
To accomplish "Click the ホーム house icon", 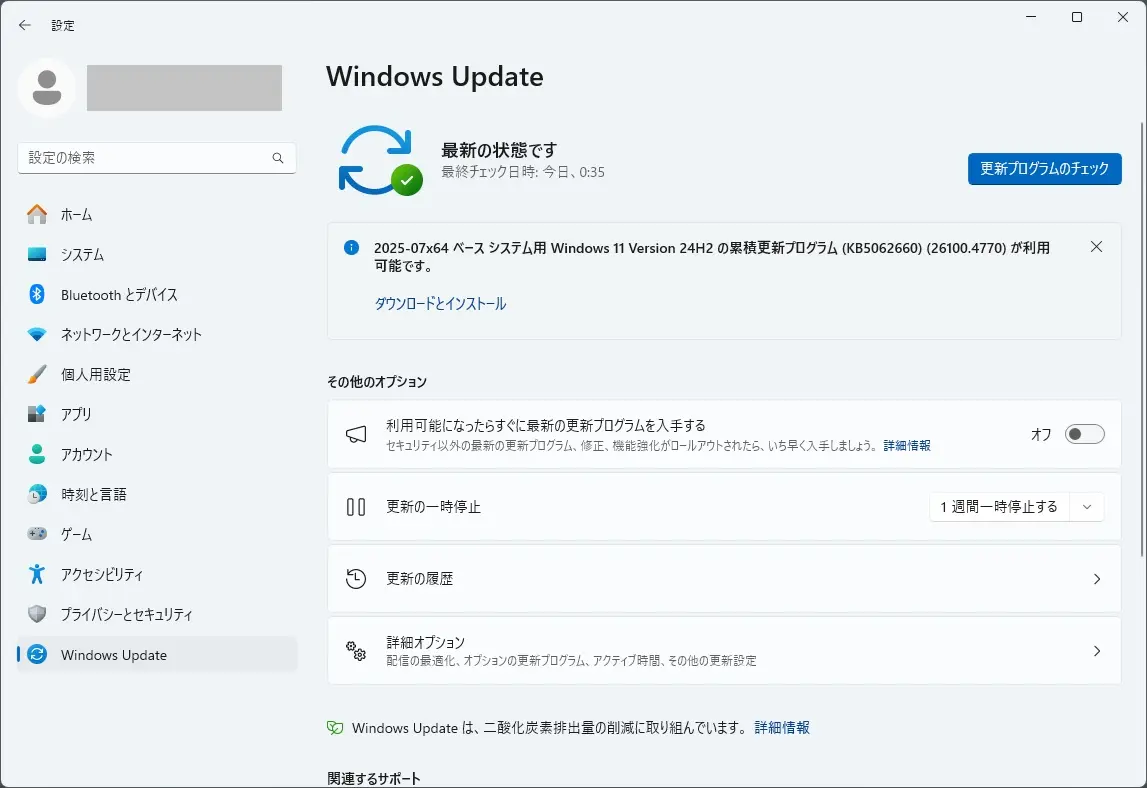I will tap(37, 214).
